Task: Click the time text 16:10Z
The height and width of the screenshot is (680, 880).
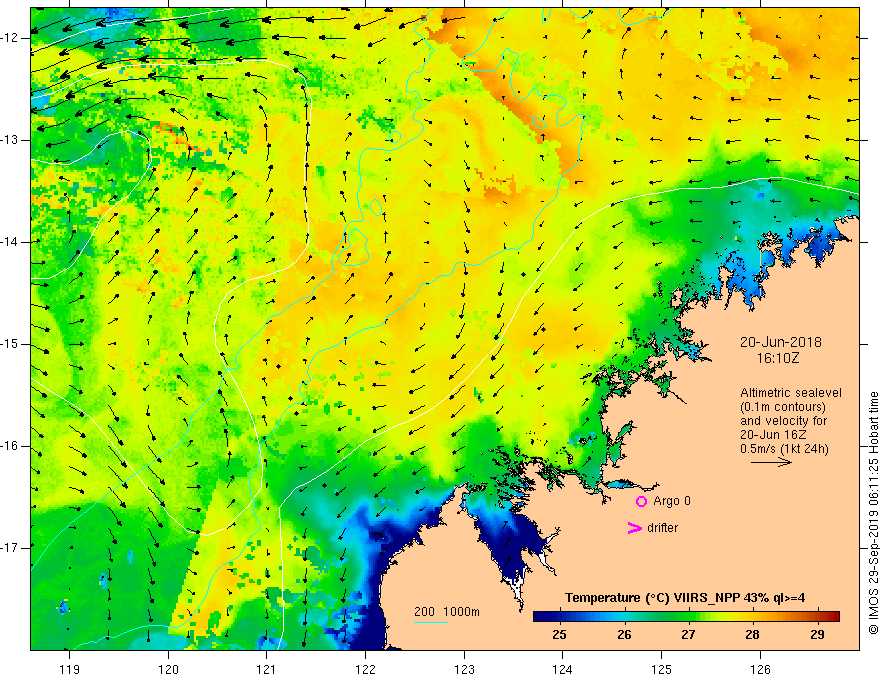Action: point(777,358)
